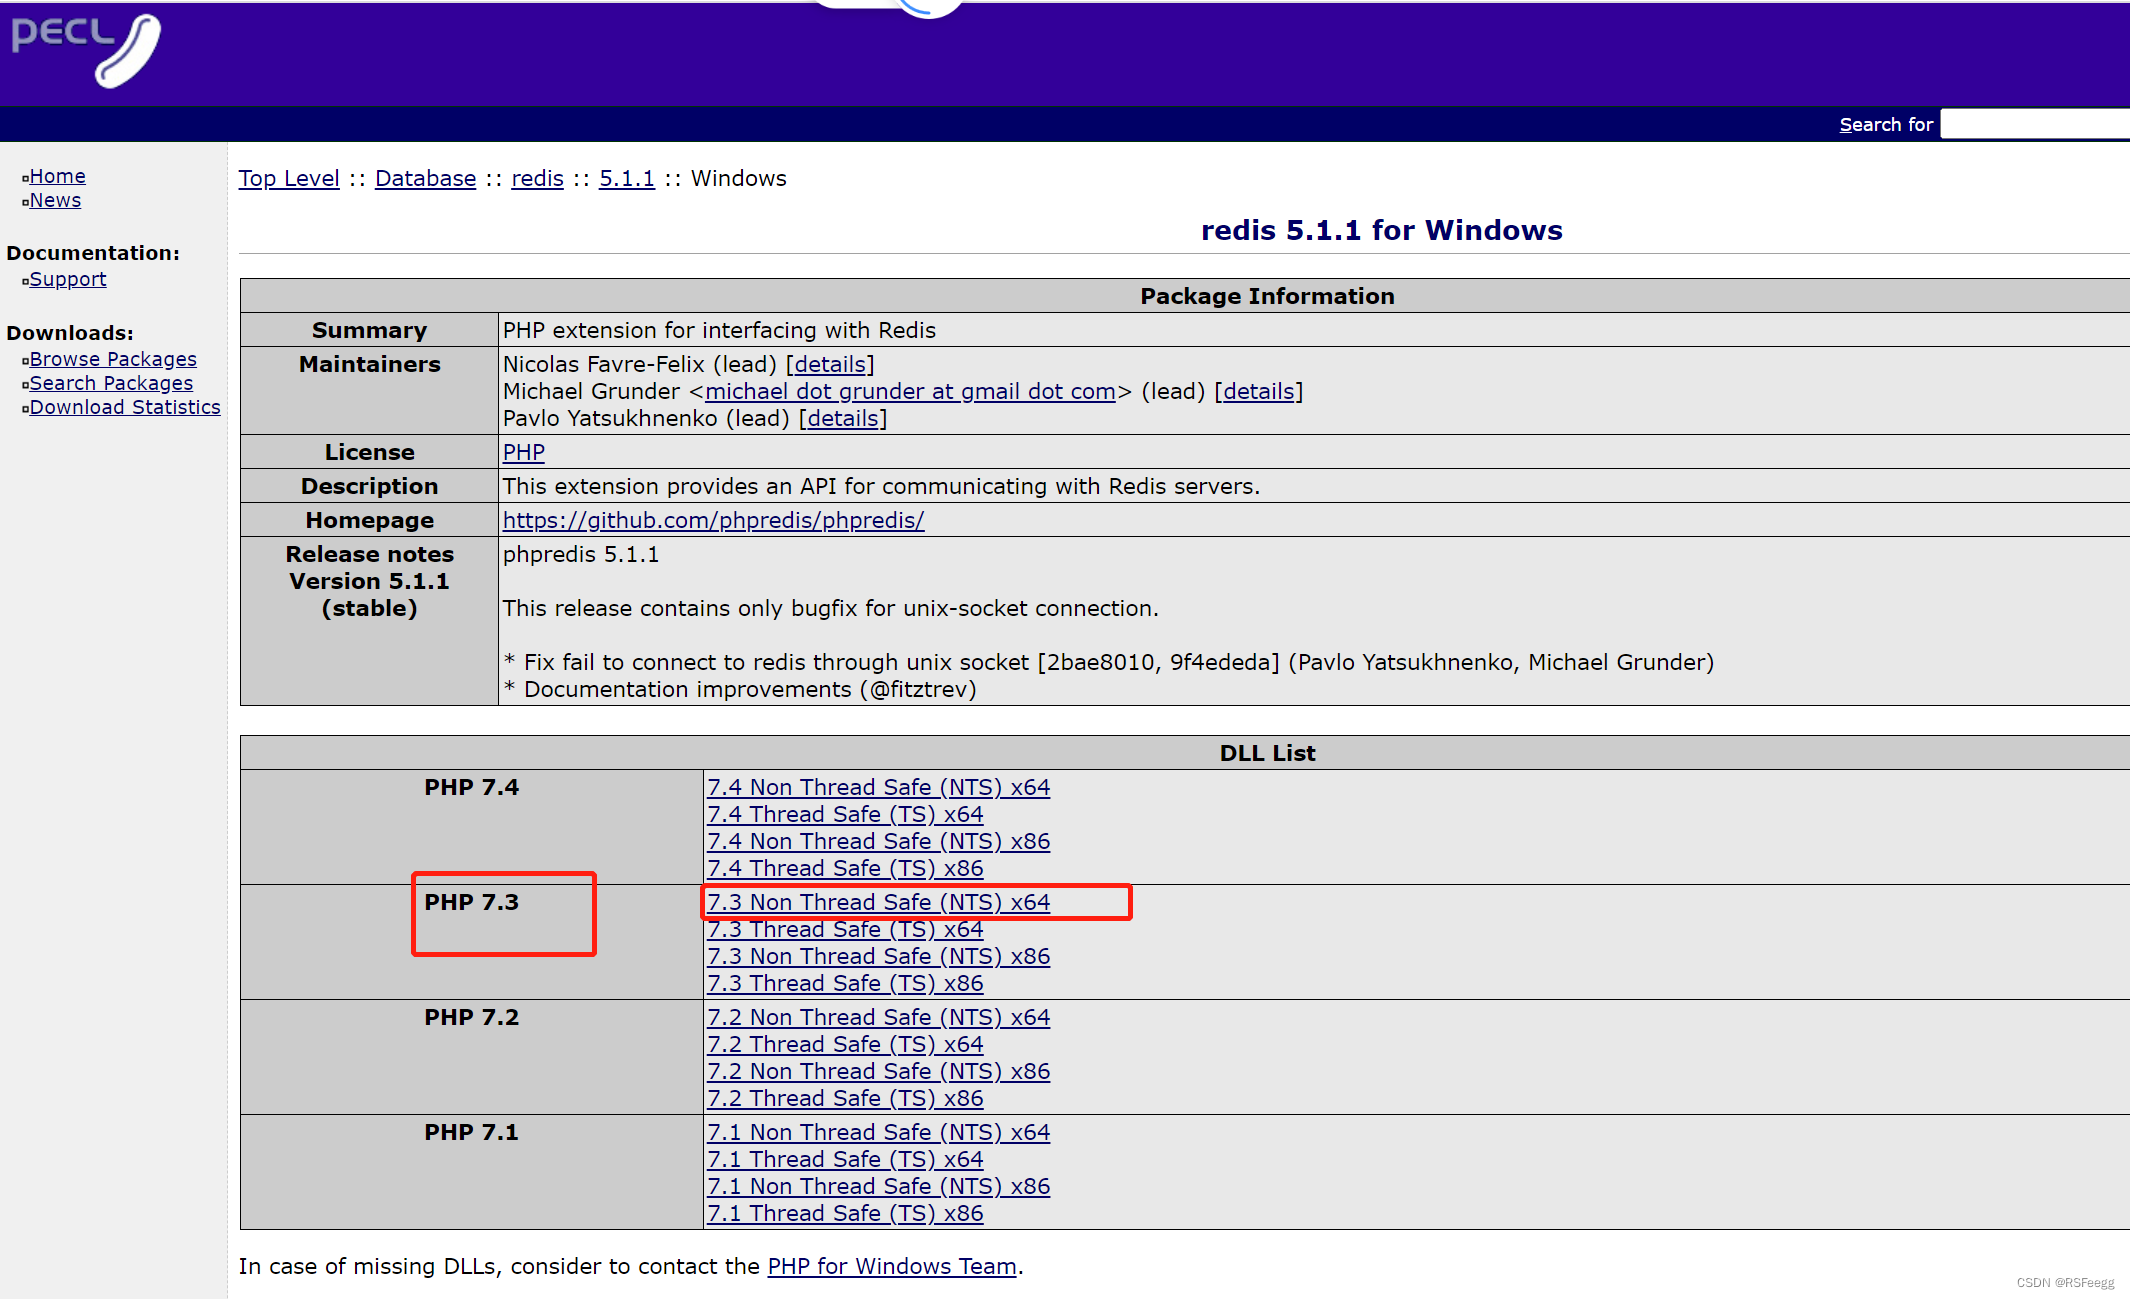Open Michael Grunder details link
The image size is (2130, 1299).
pyautogui.click(x=1259, y=391)
